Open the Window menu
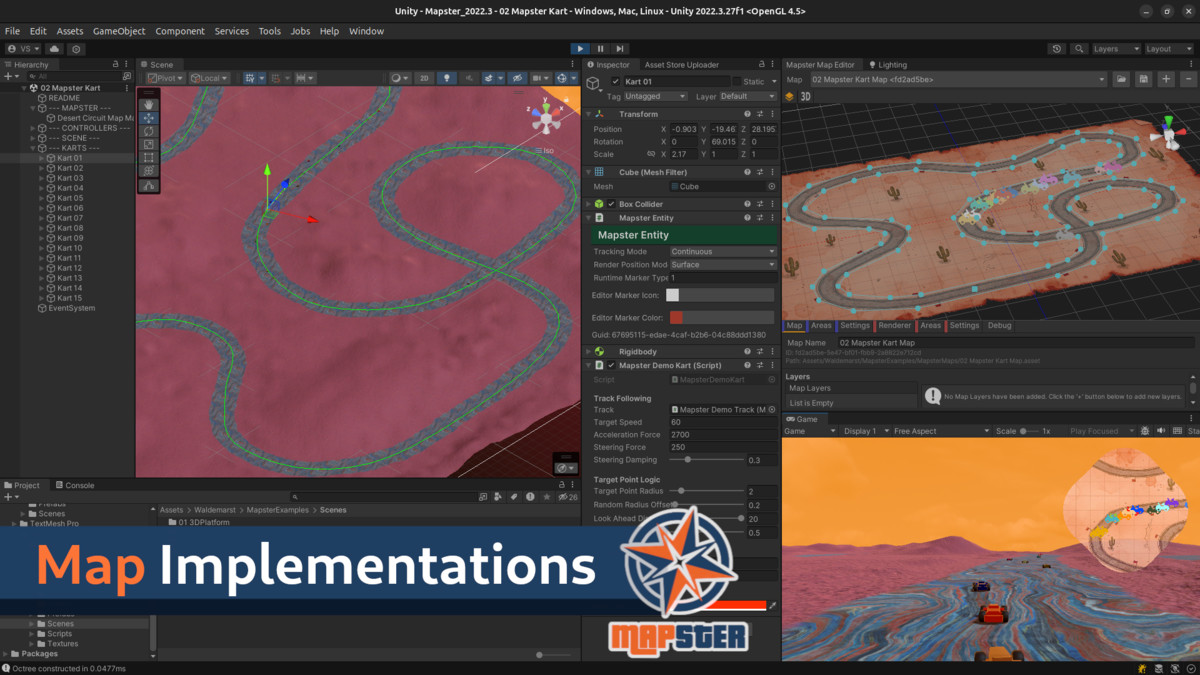The image size is (1200, 675). (366, 31)
